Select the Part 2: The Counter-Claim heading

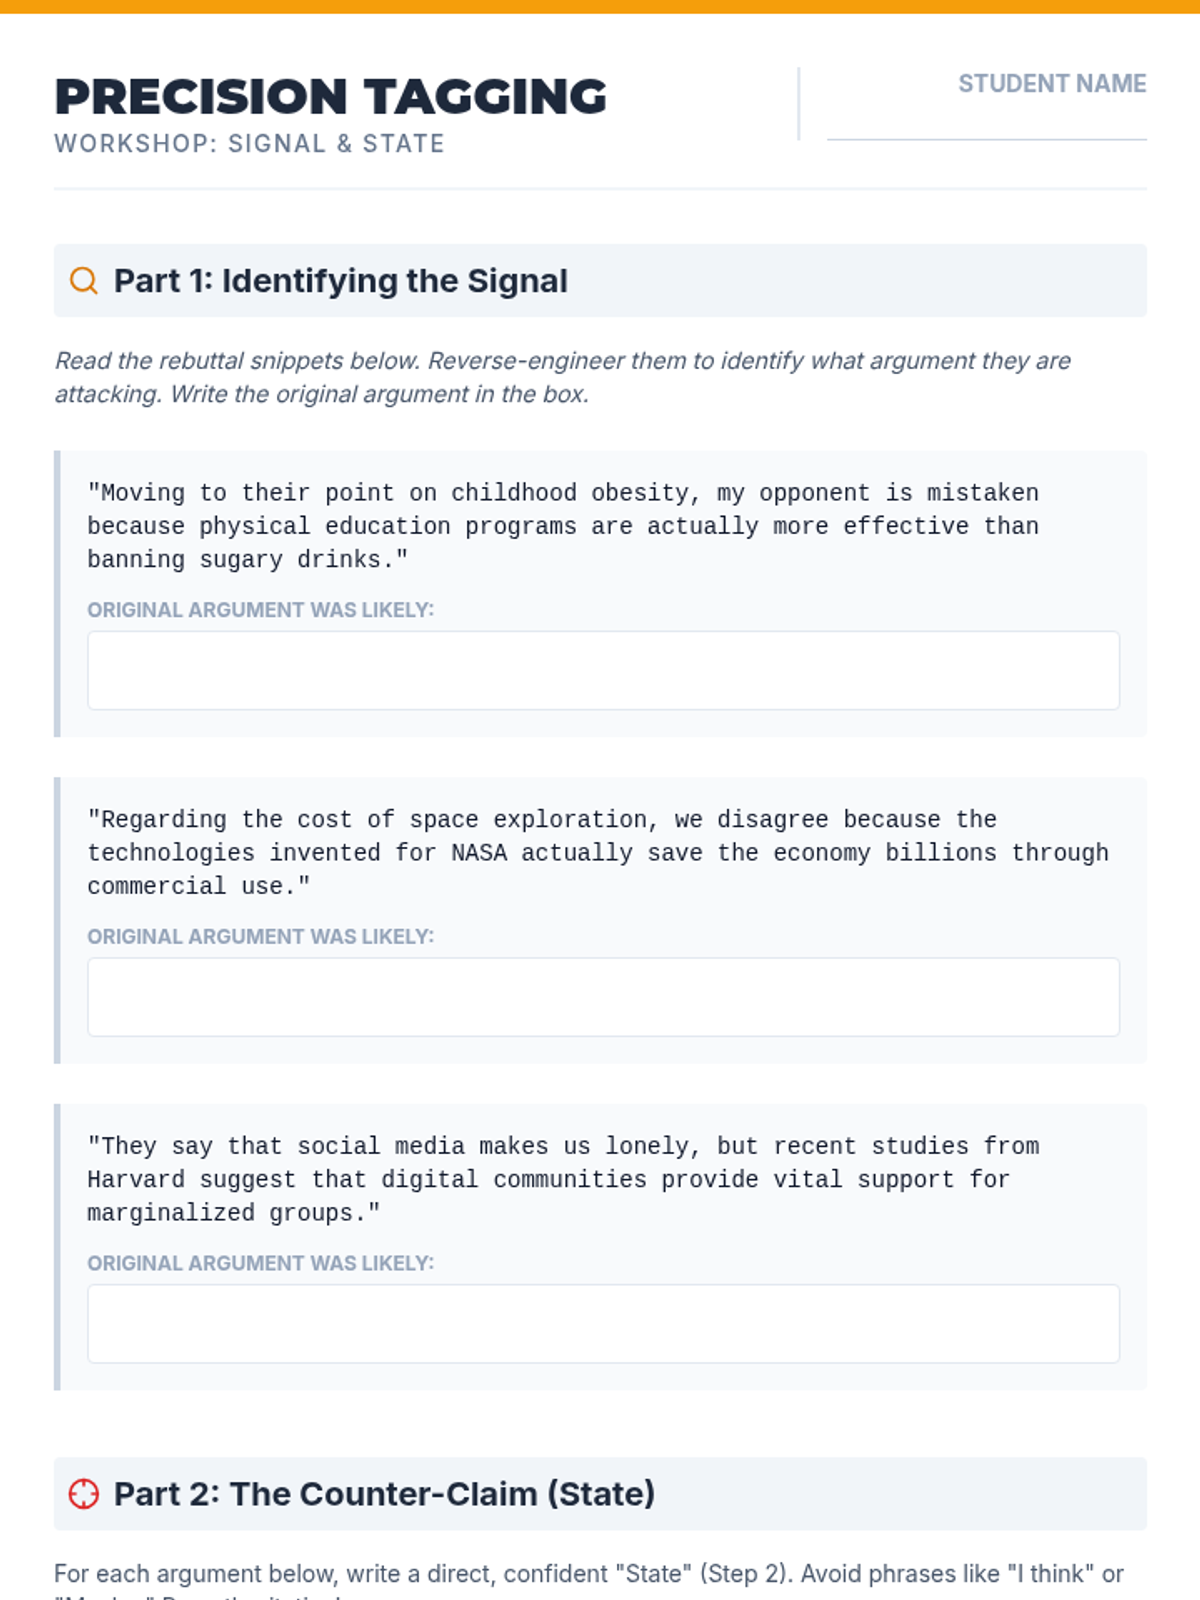pos(384,1494)
